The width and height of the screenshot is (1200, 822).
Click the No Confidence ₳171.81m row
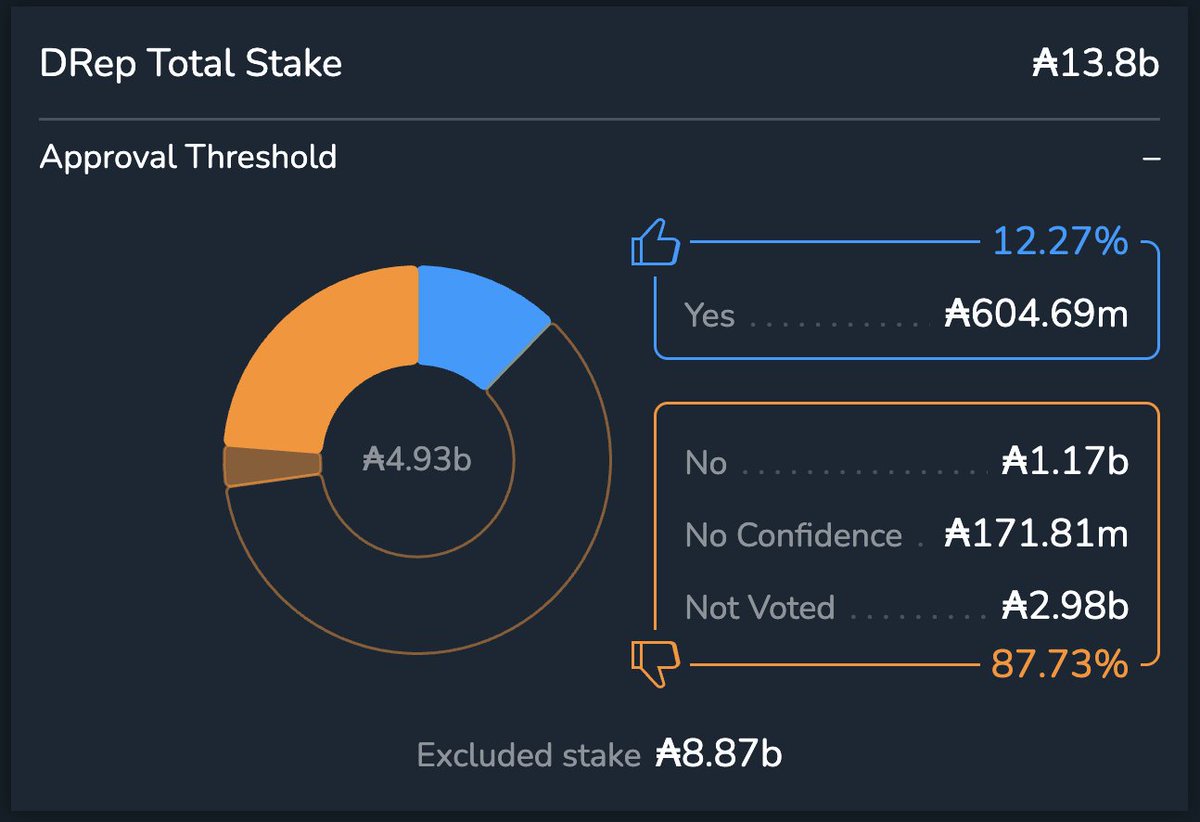click(905, 535)
